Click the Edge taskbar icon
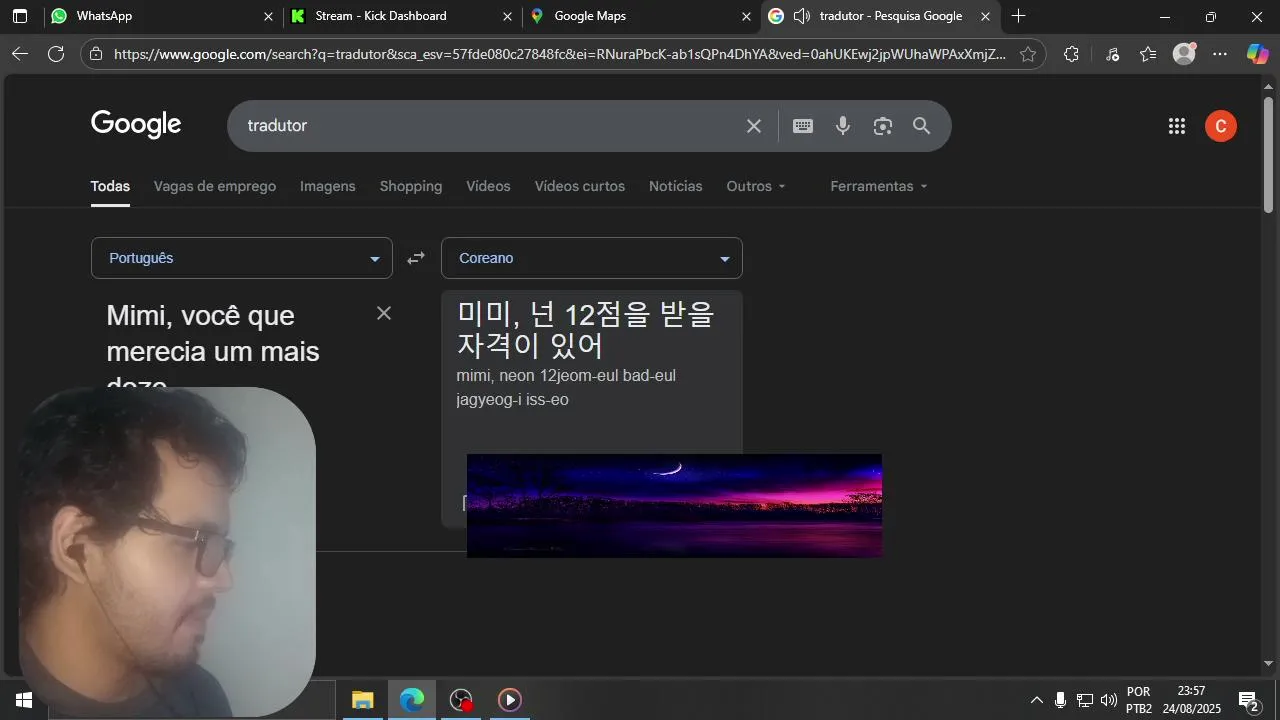 (x=412, y=700)
